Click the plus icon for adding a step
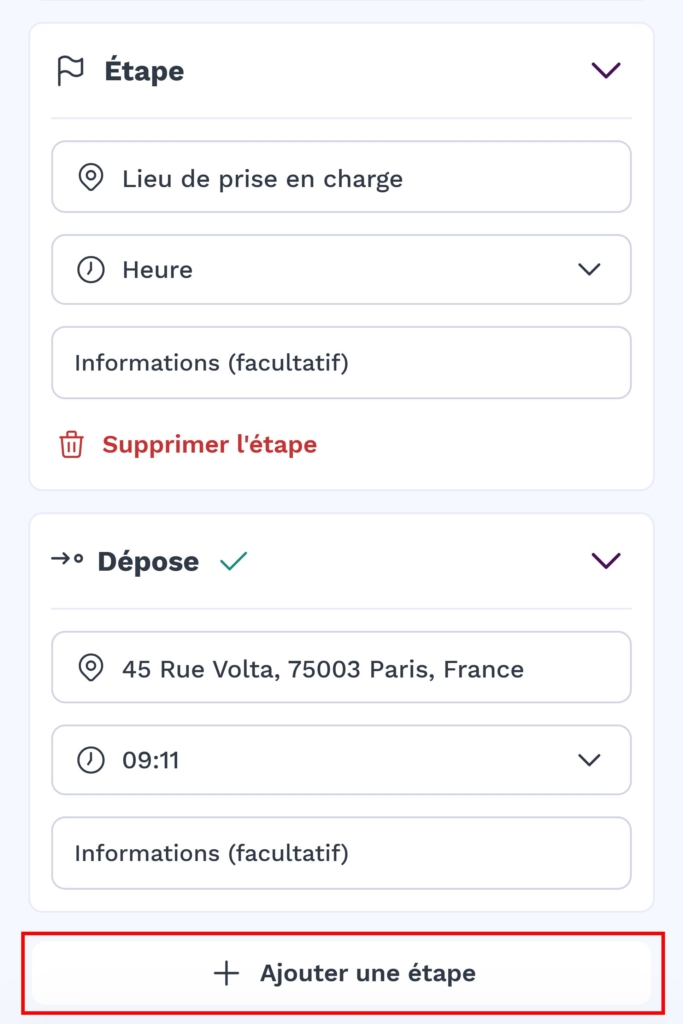683x1024 pixels. click(227, 973)
